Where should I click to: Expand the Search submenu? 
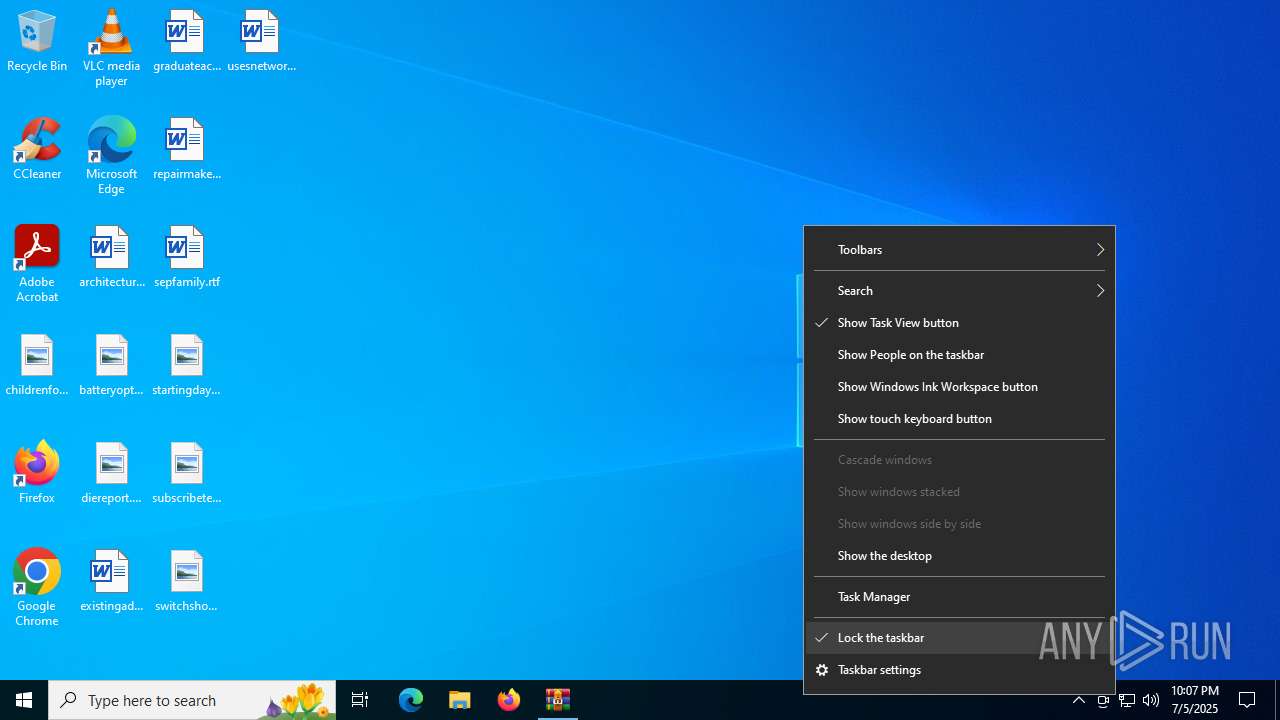(x=960, y=291)
